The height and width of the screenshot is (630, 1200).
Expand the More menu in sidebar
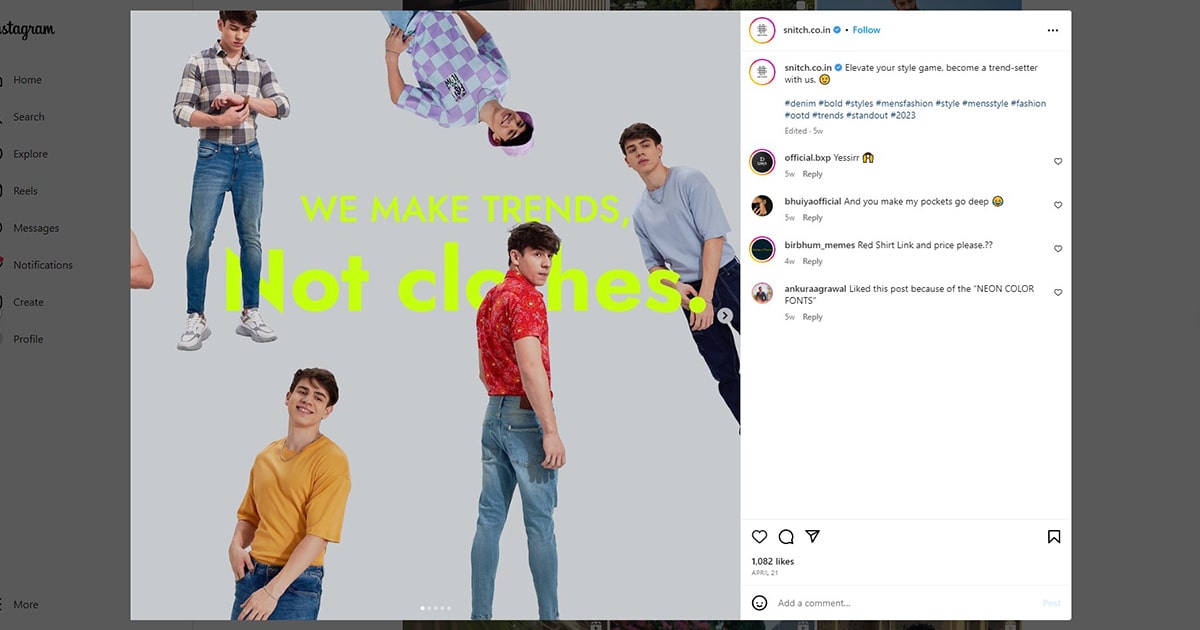26,605
